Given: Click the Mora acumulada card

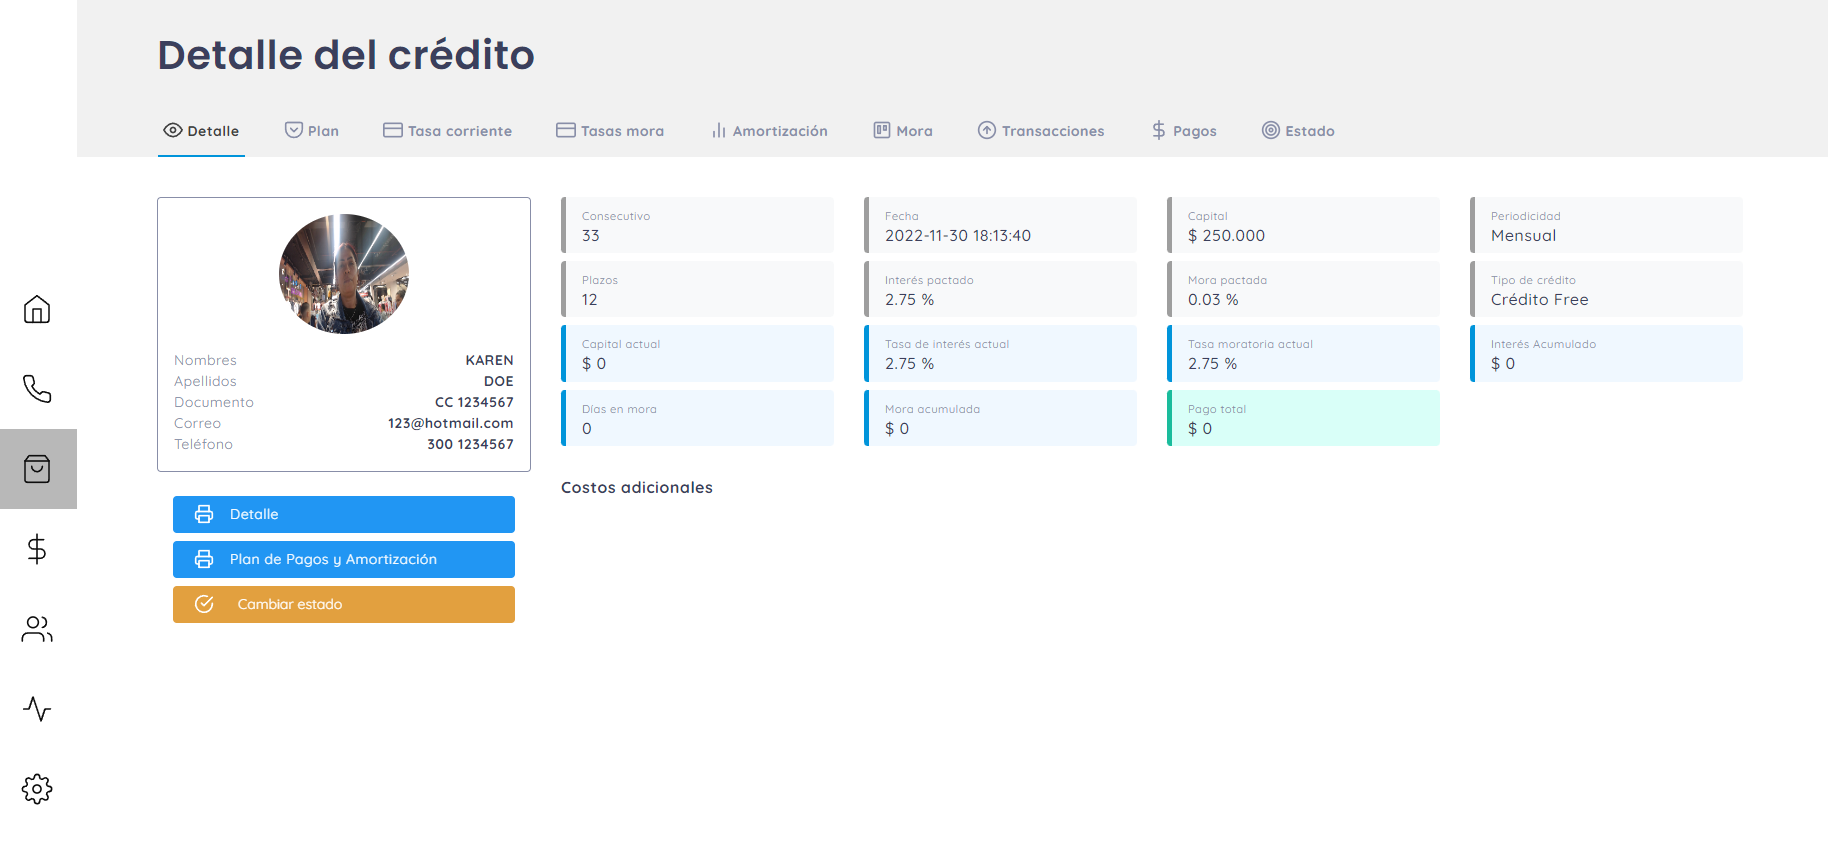Looking at the screenshot, I should pyautogui.click(x=1000, y=418).
